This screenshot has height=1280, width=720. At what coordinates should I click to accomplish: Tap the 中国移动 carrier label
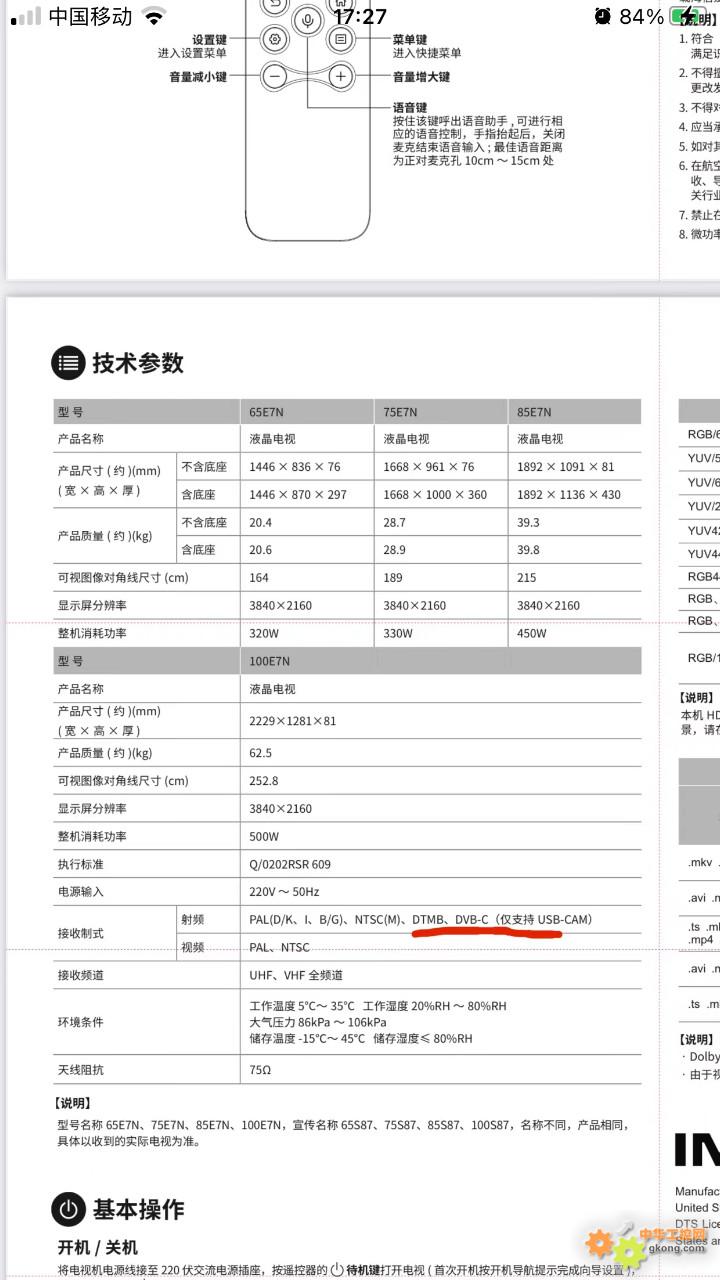90,16
